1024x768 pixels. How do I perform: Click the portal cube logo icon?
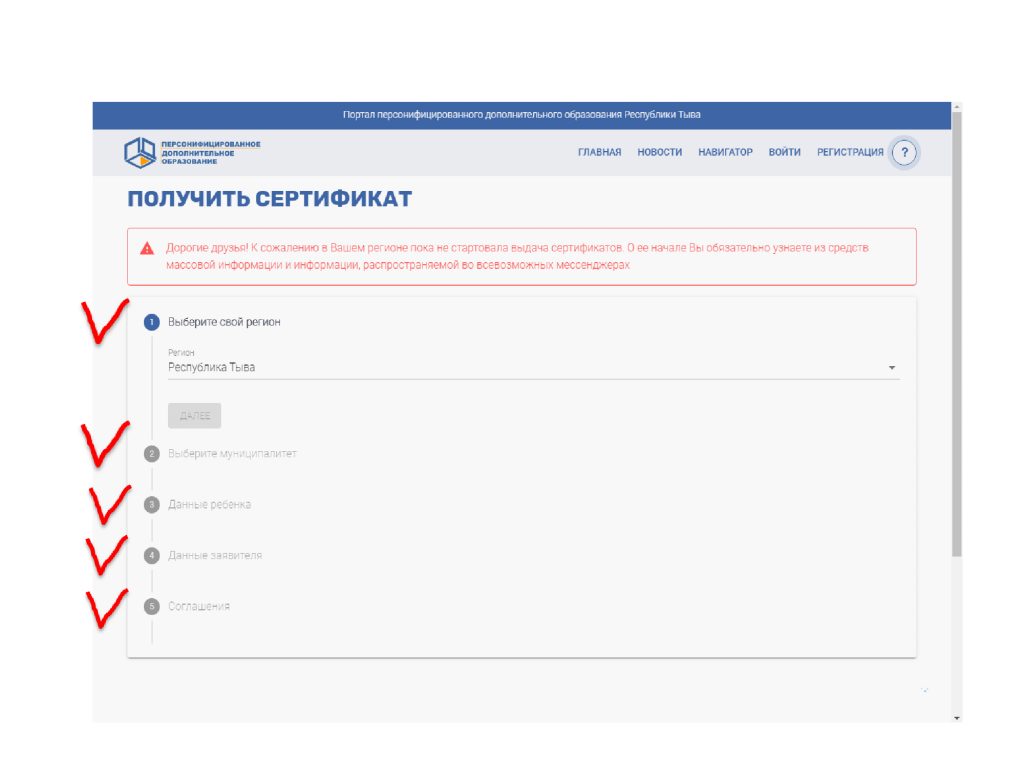[x=140, y=152]
